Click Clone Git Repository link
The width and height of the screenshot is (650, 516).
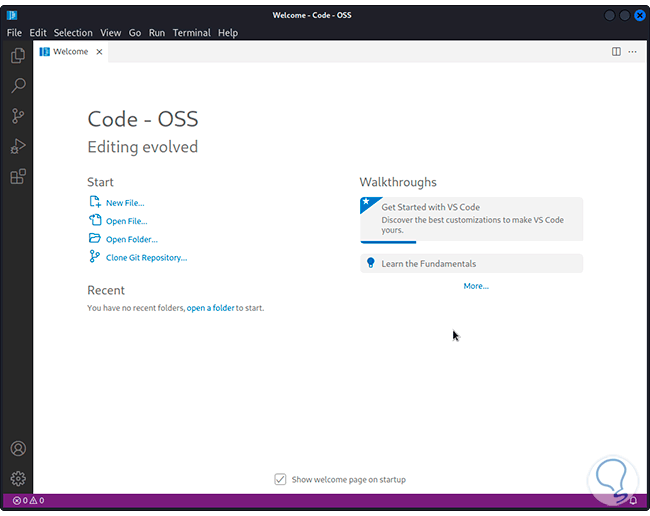click(146, 258)
